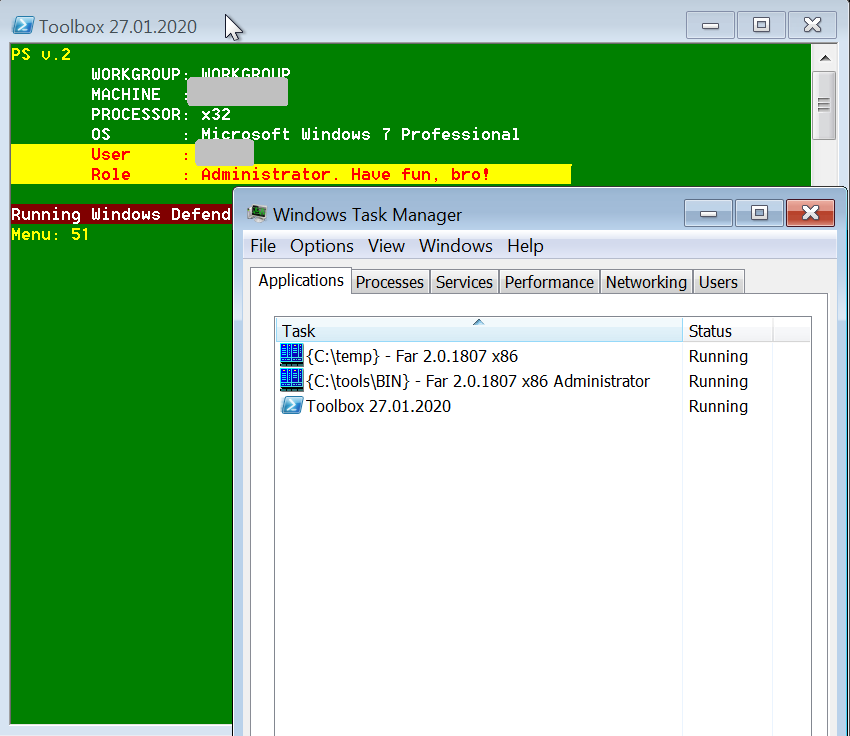Maximize the Windows Task Manager window
The width and height of the screenshot is (850, 736).
[x=759, y=213]
